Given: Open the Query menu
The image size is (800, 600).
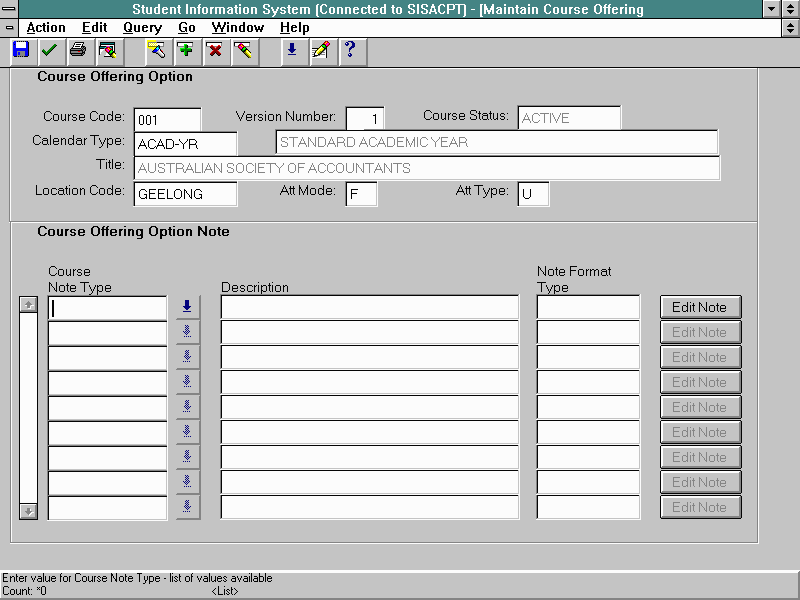Looking at the screenshot, I should coord(142,28).
